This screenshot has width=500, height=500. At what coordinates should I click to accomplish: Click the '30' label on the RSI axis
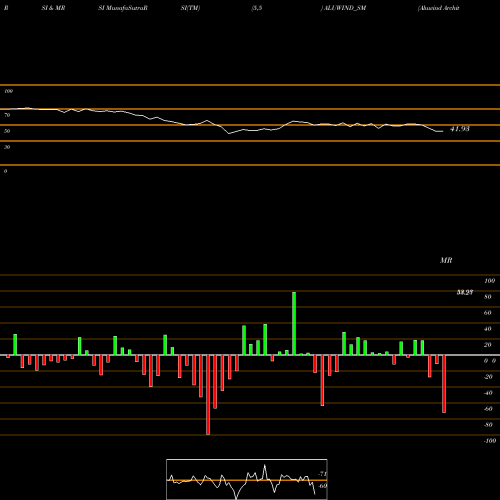click(7, 147)
